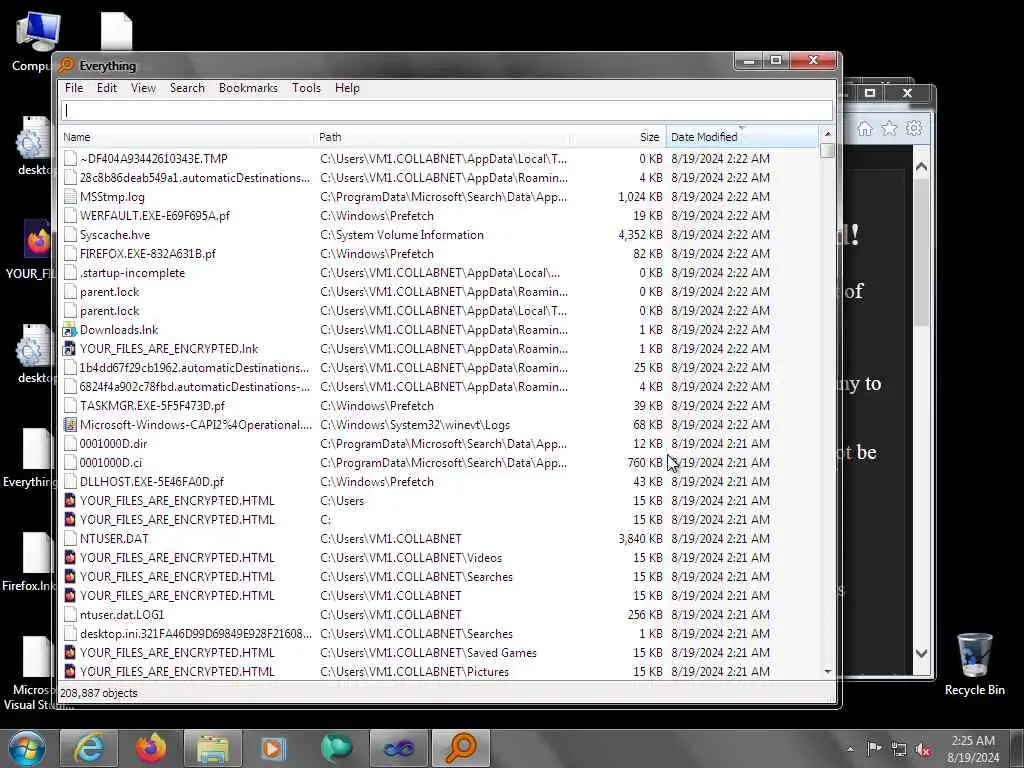This screenshot has width=1024, height=768.
Task: Open the Windows Start button
Action: pyautogui.click(x=26, y=748)
